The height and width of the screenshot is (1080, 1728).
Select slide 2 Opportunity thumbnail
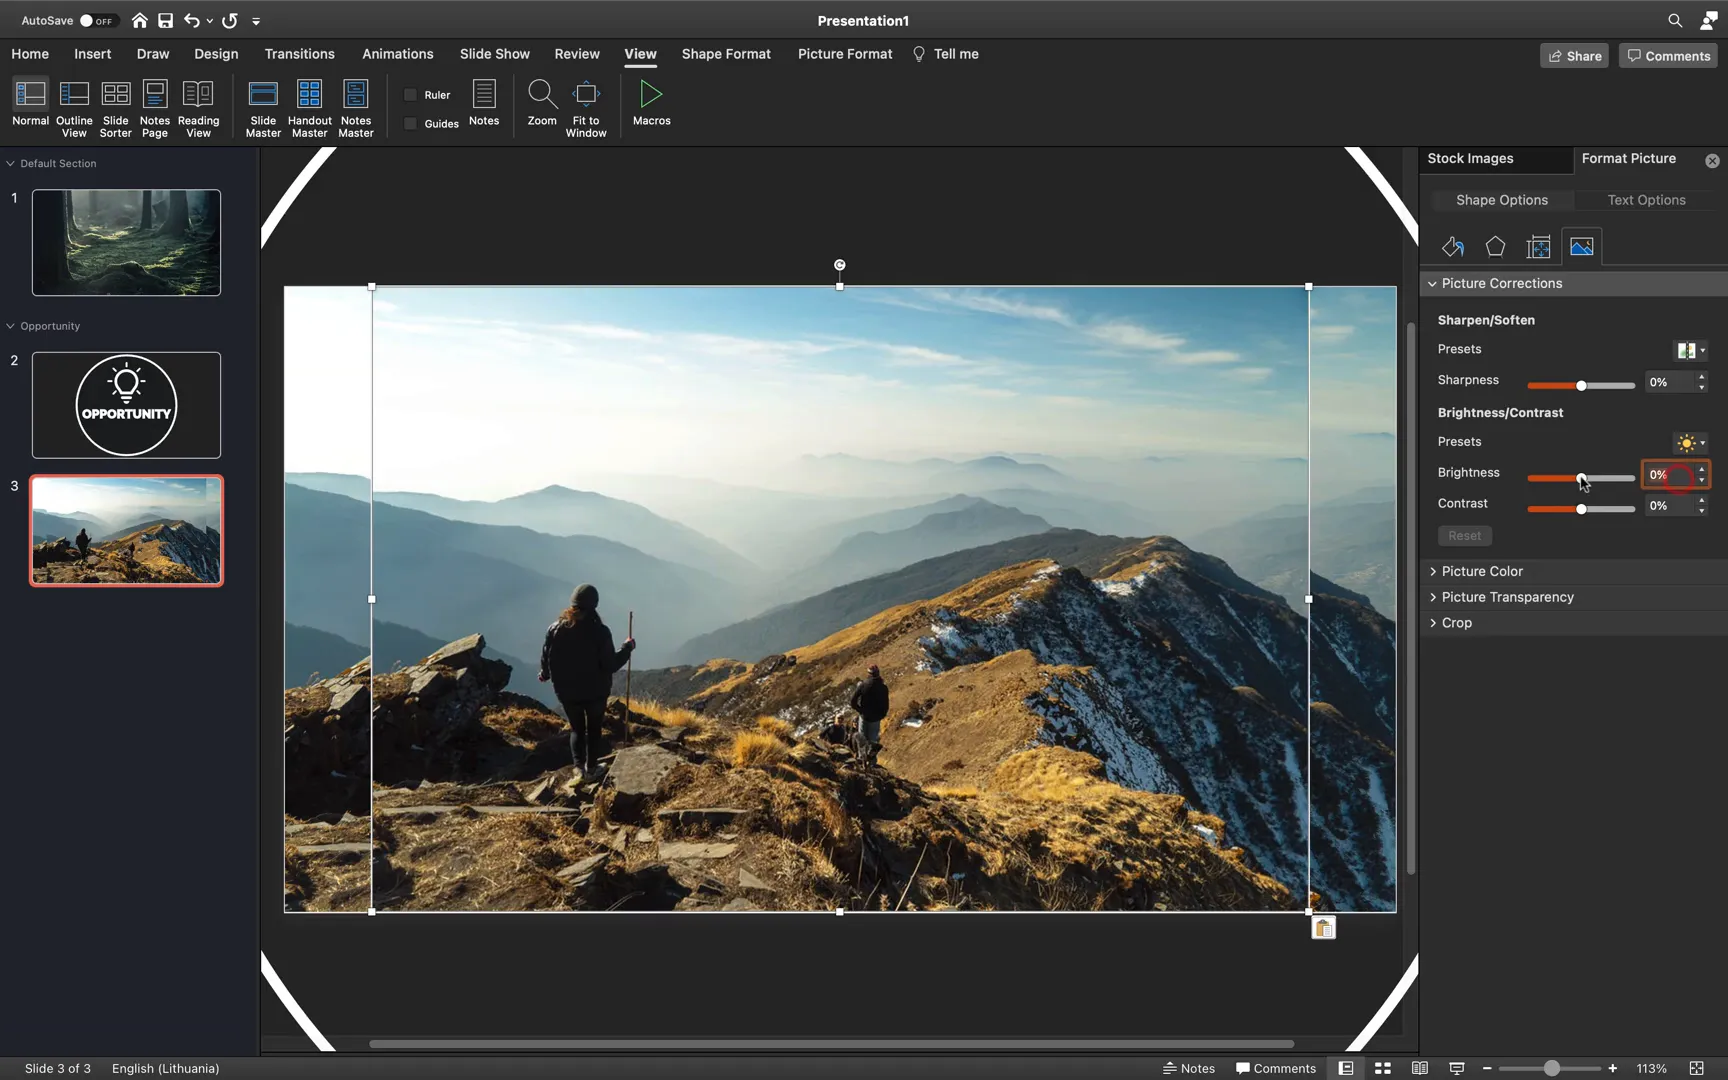pyautogui.click(x=126, y=405)
